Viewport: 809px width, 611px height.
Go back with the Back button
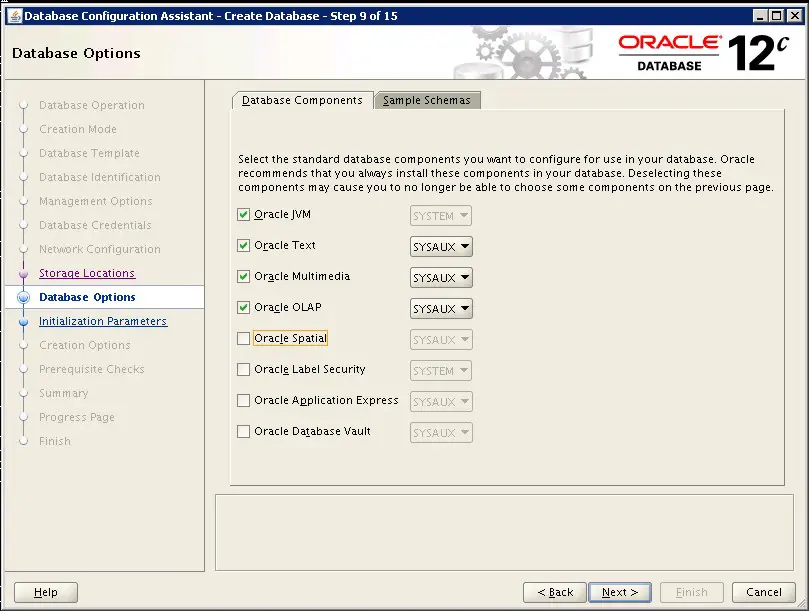pyautogui.click(x=555, y=592)
